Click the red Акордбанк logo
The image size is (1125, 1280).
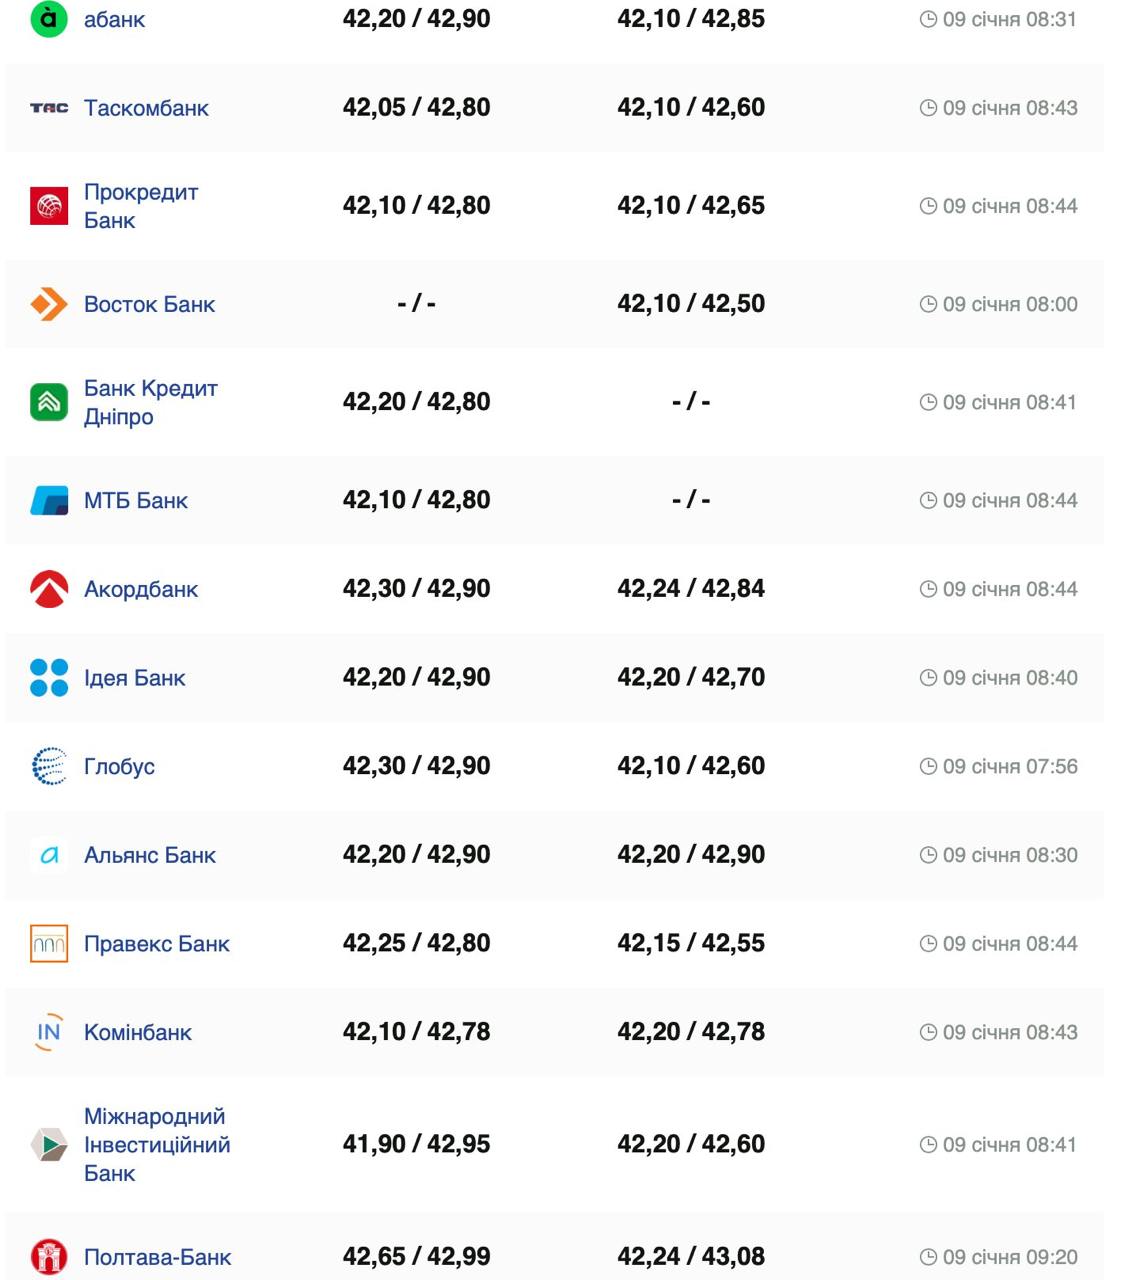point(49,589)
